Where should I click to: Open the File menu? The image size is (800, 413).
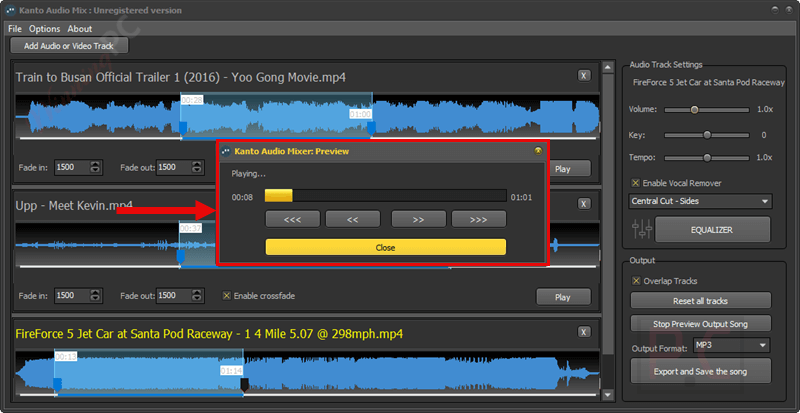click(15, 29)
